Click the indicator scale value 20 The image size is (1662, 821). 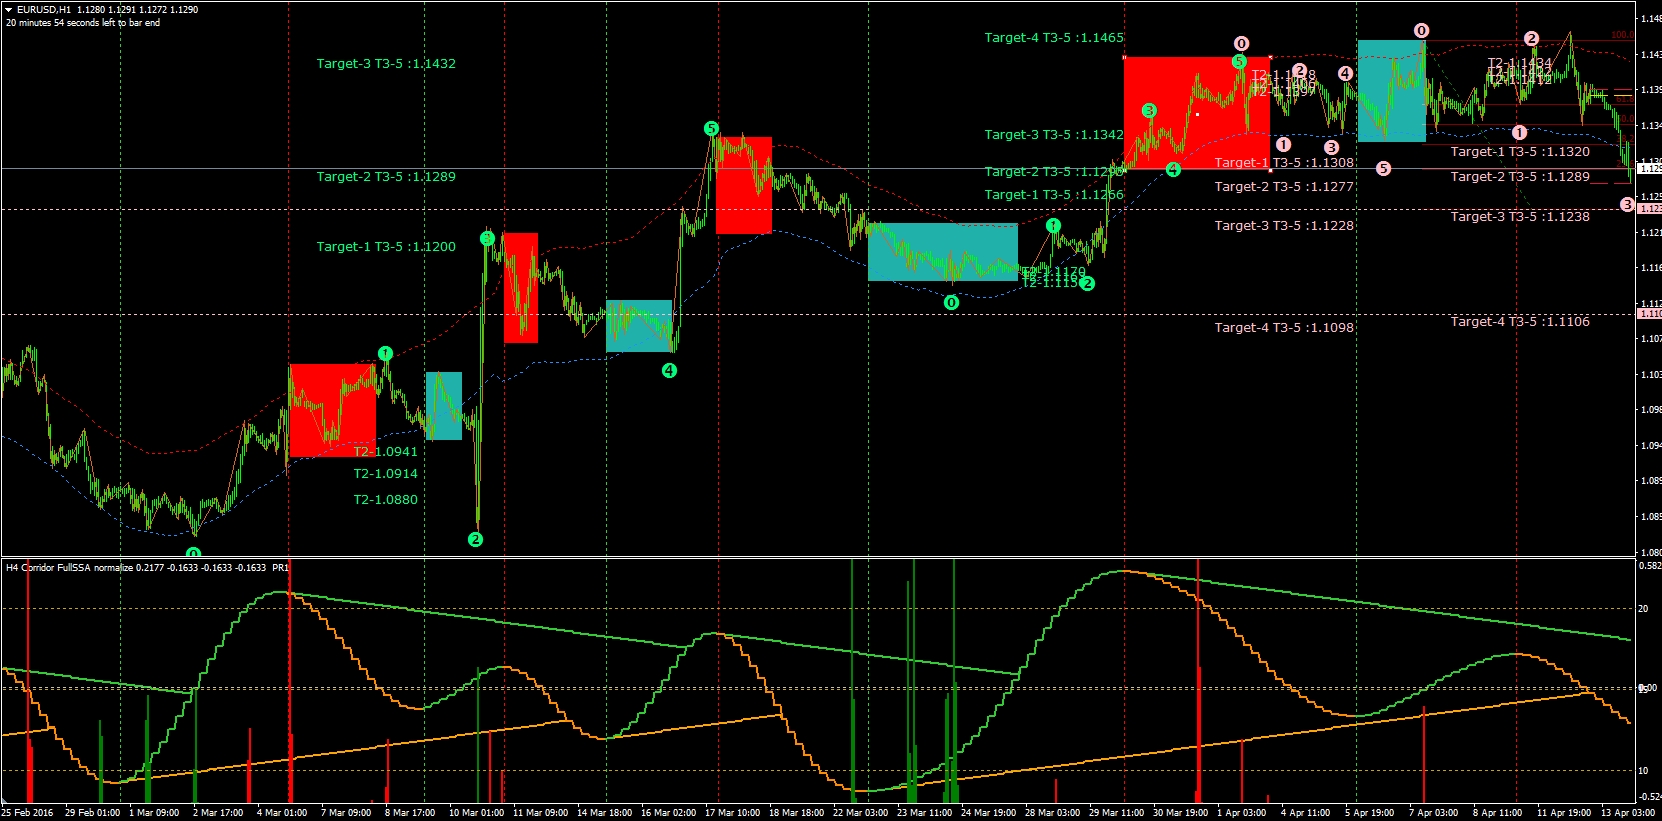tap(1643, 608)
